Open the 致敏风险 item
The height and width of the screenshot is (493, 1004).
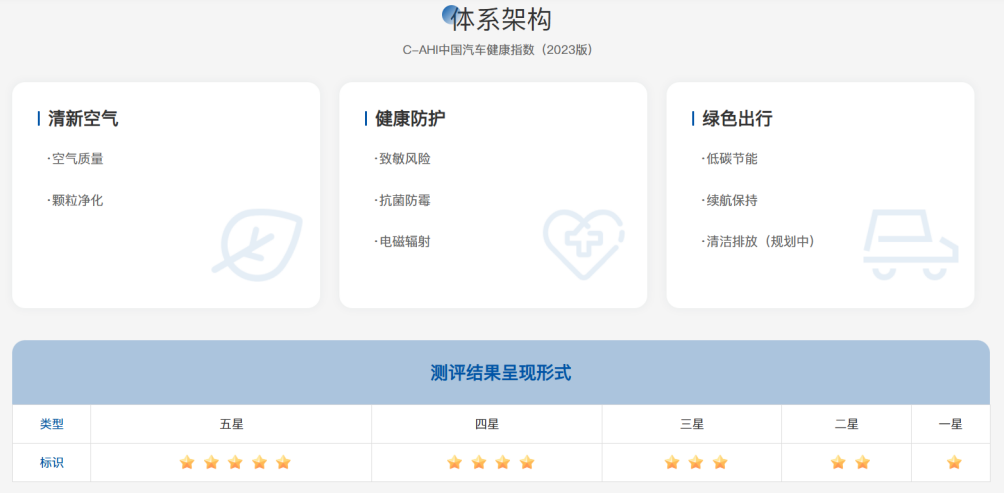[x=404, y=158]
